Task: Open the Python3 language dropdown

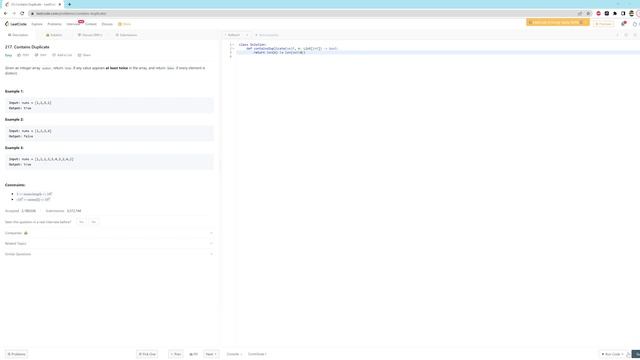Action: 238,35
